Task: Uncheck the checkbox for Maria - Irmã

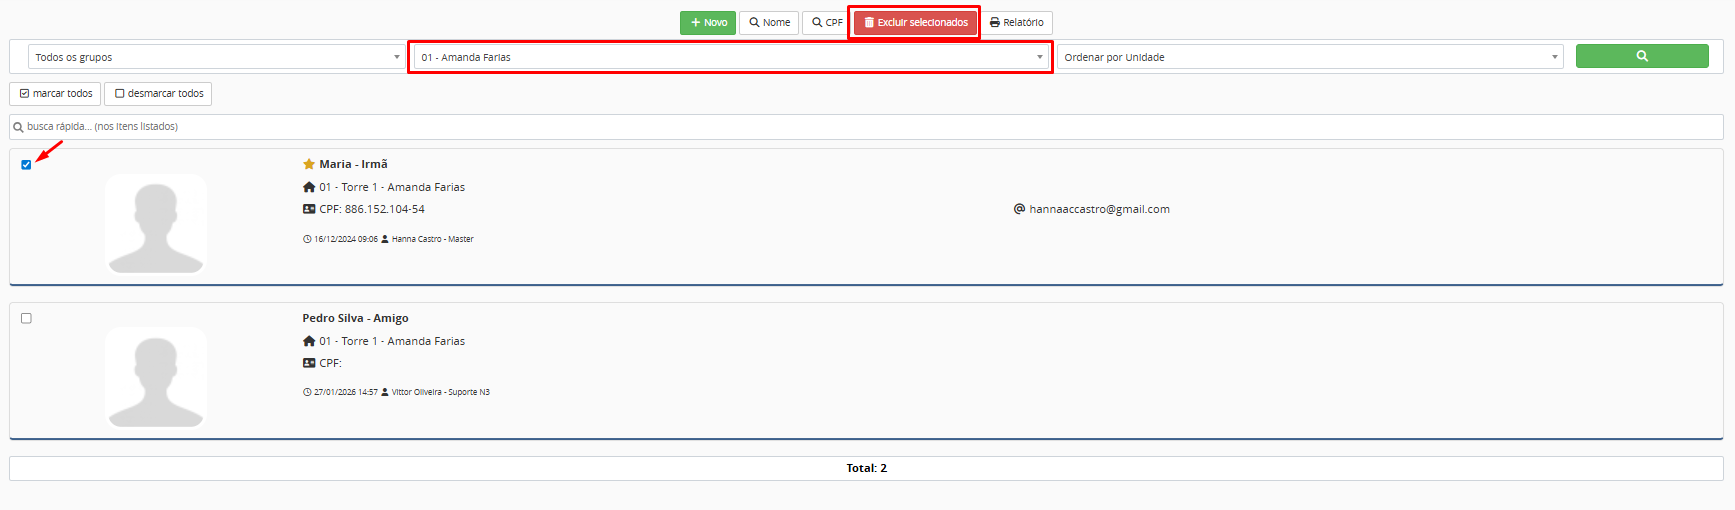Action: point(26,165)
